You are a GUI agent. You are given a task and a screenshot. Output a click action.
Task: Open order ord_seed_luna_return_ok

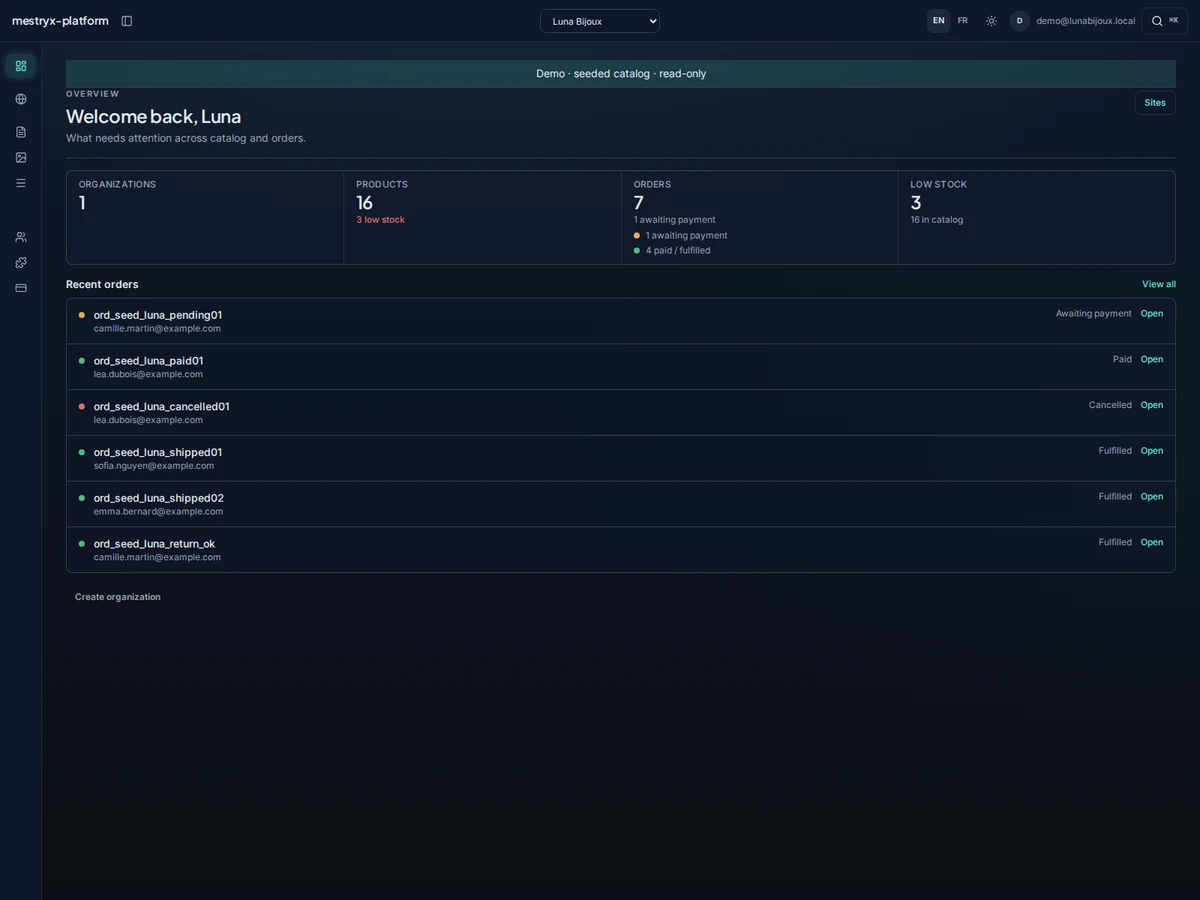(x=1152, y=543)
